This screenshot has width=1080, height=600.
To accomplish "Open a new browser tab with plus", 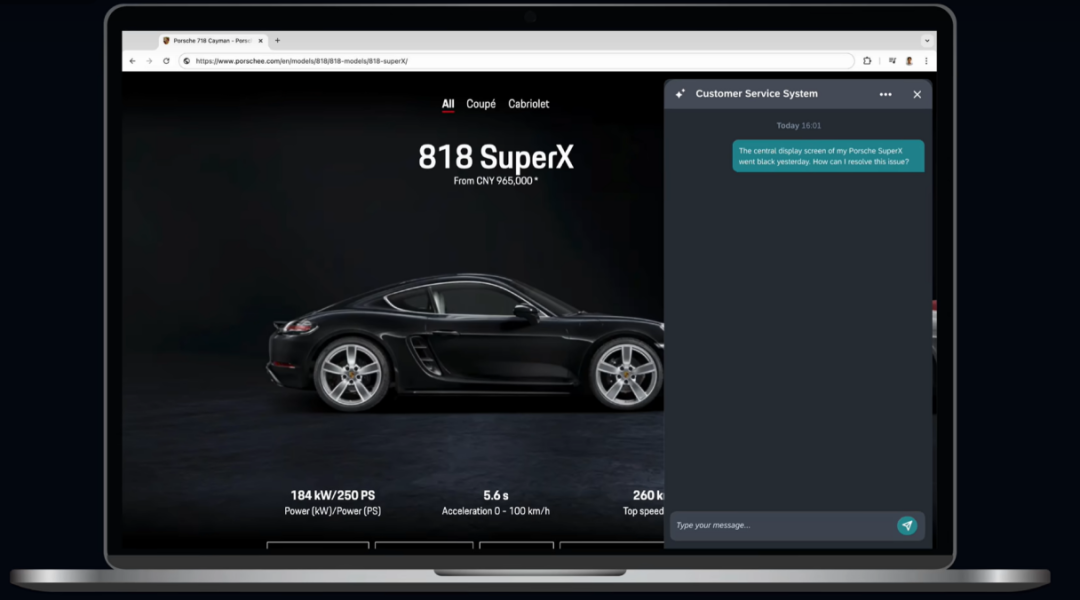I will point(278,41).
